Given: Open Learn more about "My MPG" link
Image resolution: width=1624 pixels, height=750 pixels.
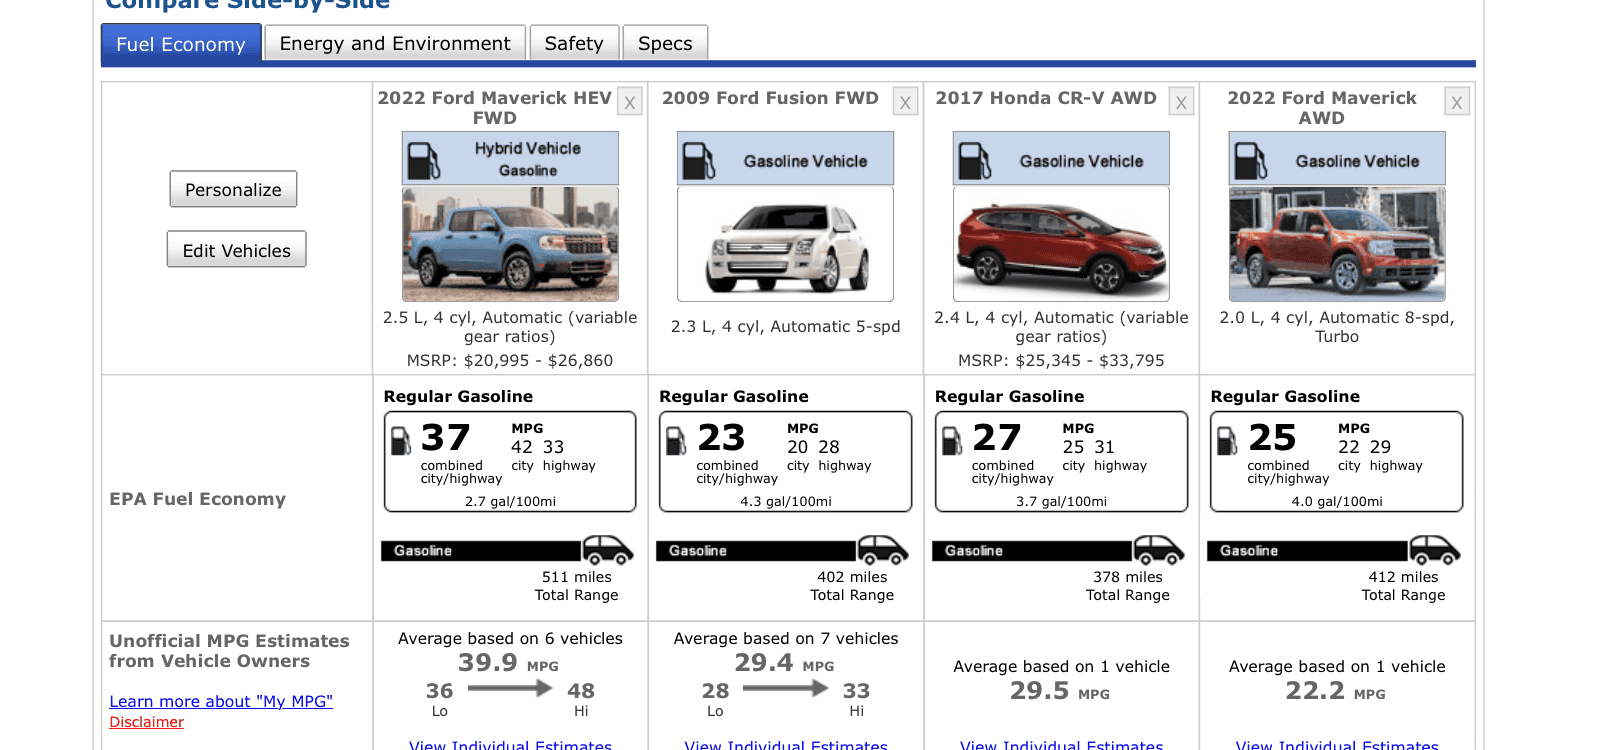Looking at the screenshot, I should click(x=221, y=701).
